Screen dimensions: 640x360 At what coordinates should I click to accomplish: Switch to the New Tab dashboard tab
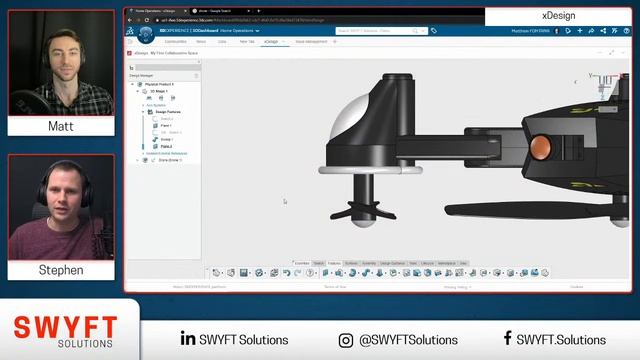(247, 42)
